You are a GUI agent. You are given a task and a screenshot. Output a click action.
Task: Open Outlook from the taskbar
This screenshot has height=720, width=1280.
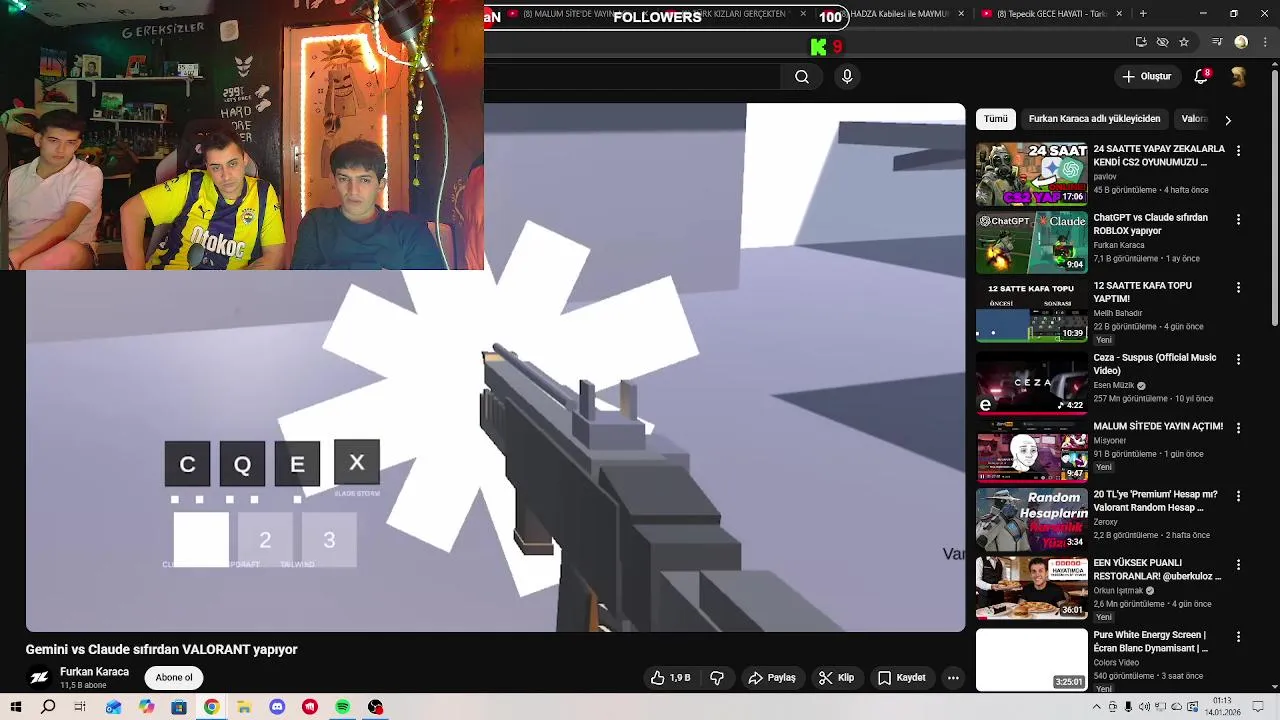click(113, 707)
